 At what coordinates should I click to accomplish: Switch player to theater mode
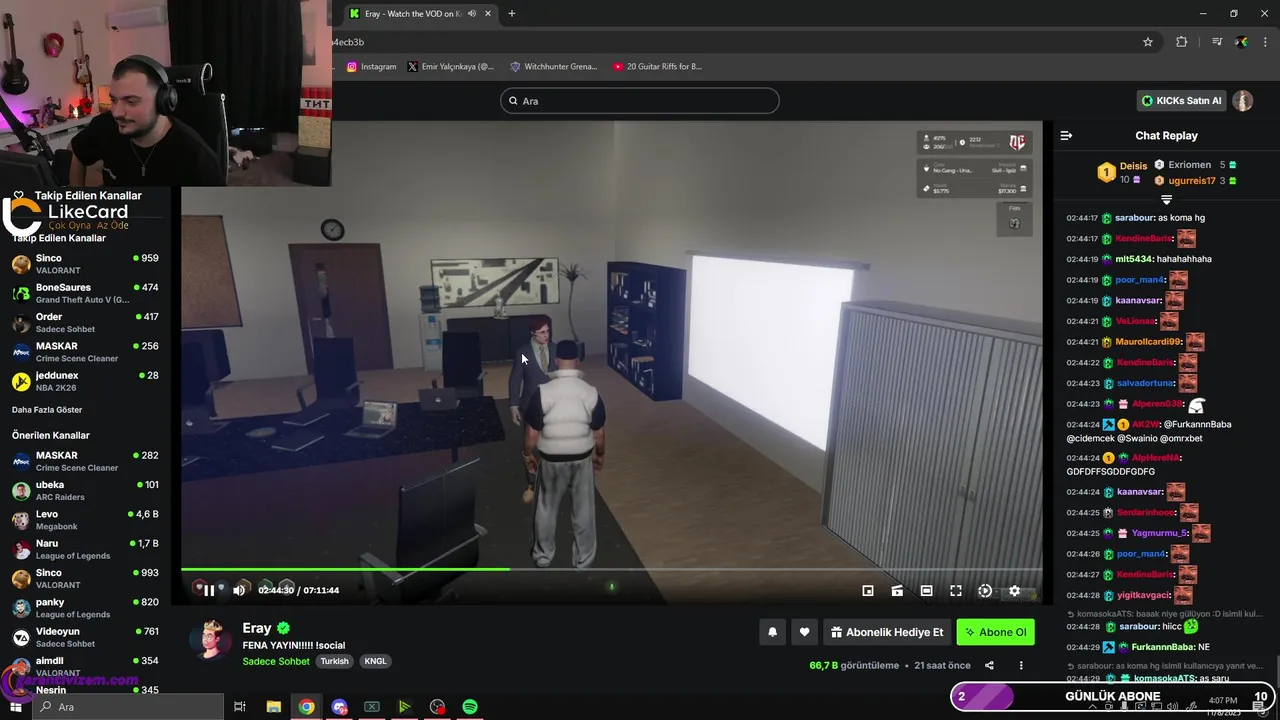(927, 591)
